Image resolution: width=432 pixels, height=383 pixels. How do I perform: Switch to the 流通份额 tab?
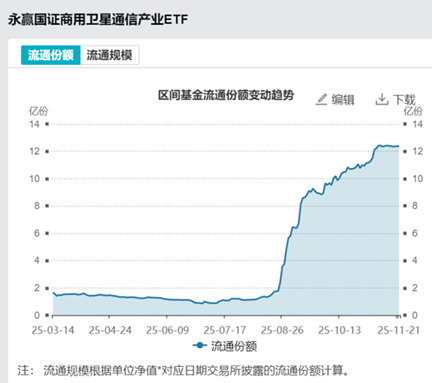[51, 55]
